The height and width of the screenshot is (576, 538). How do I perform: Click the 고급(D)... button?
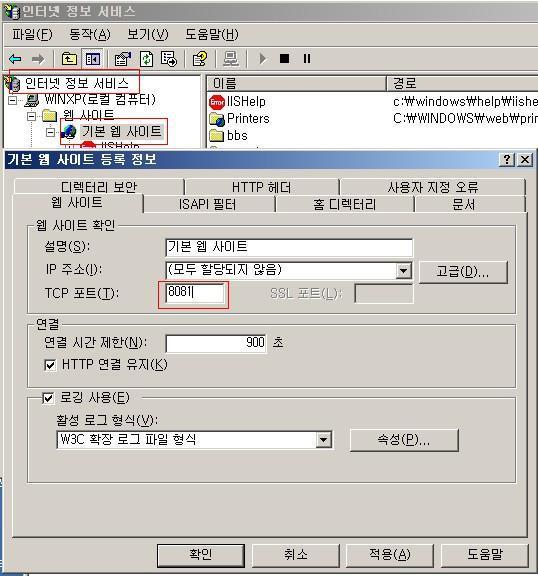click(x=463, y=272)
